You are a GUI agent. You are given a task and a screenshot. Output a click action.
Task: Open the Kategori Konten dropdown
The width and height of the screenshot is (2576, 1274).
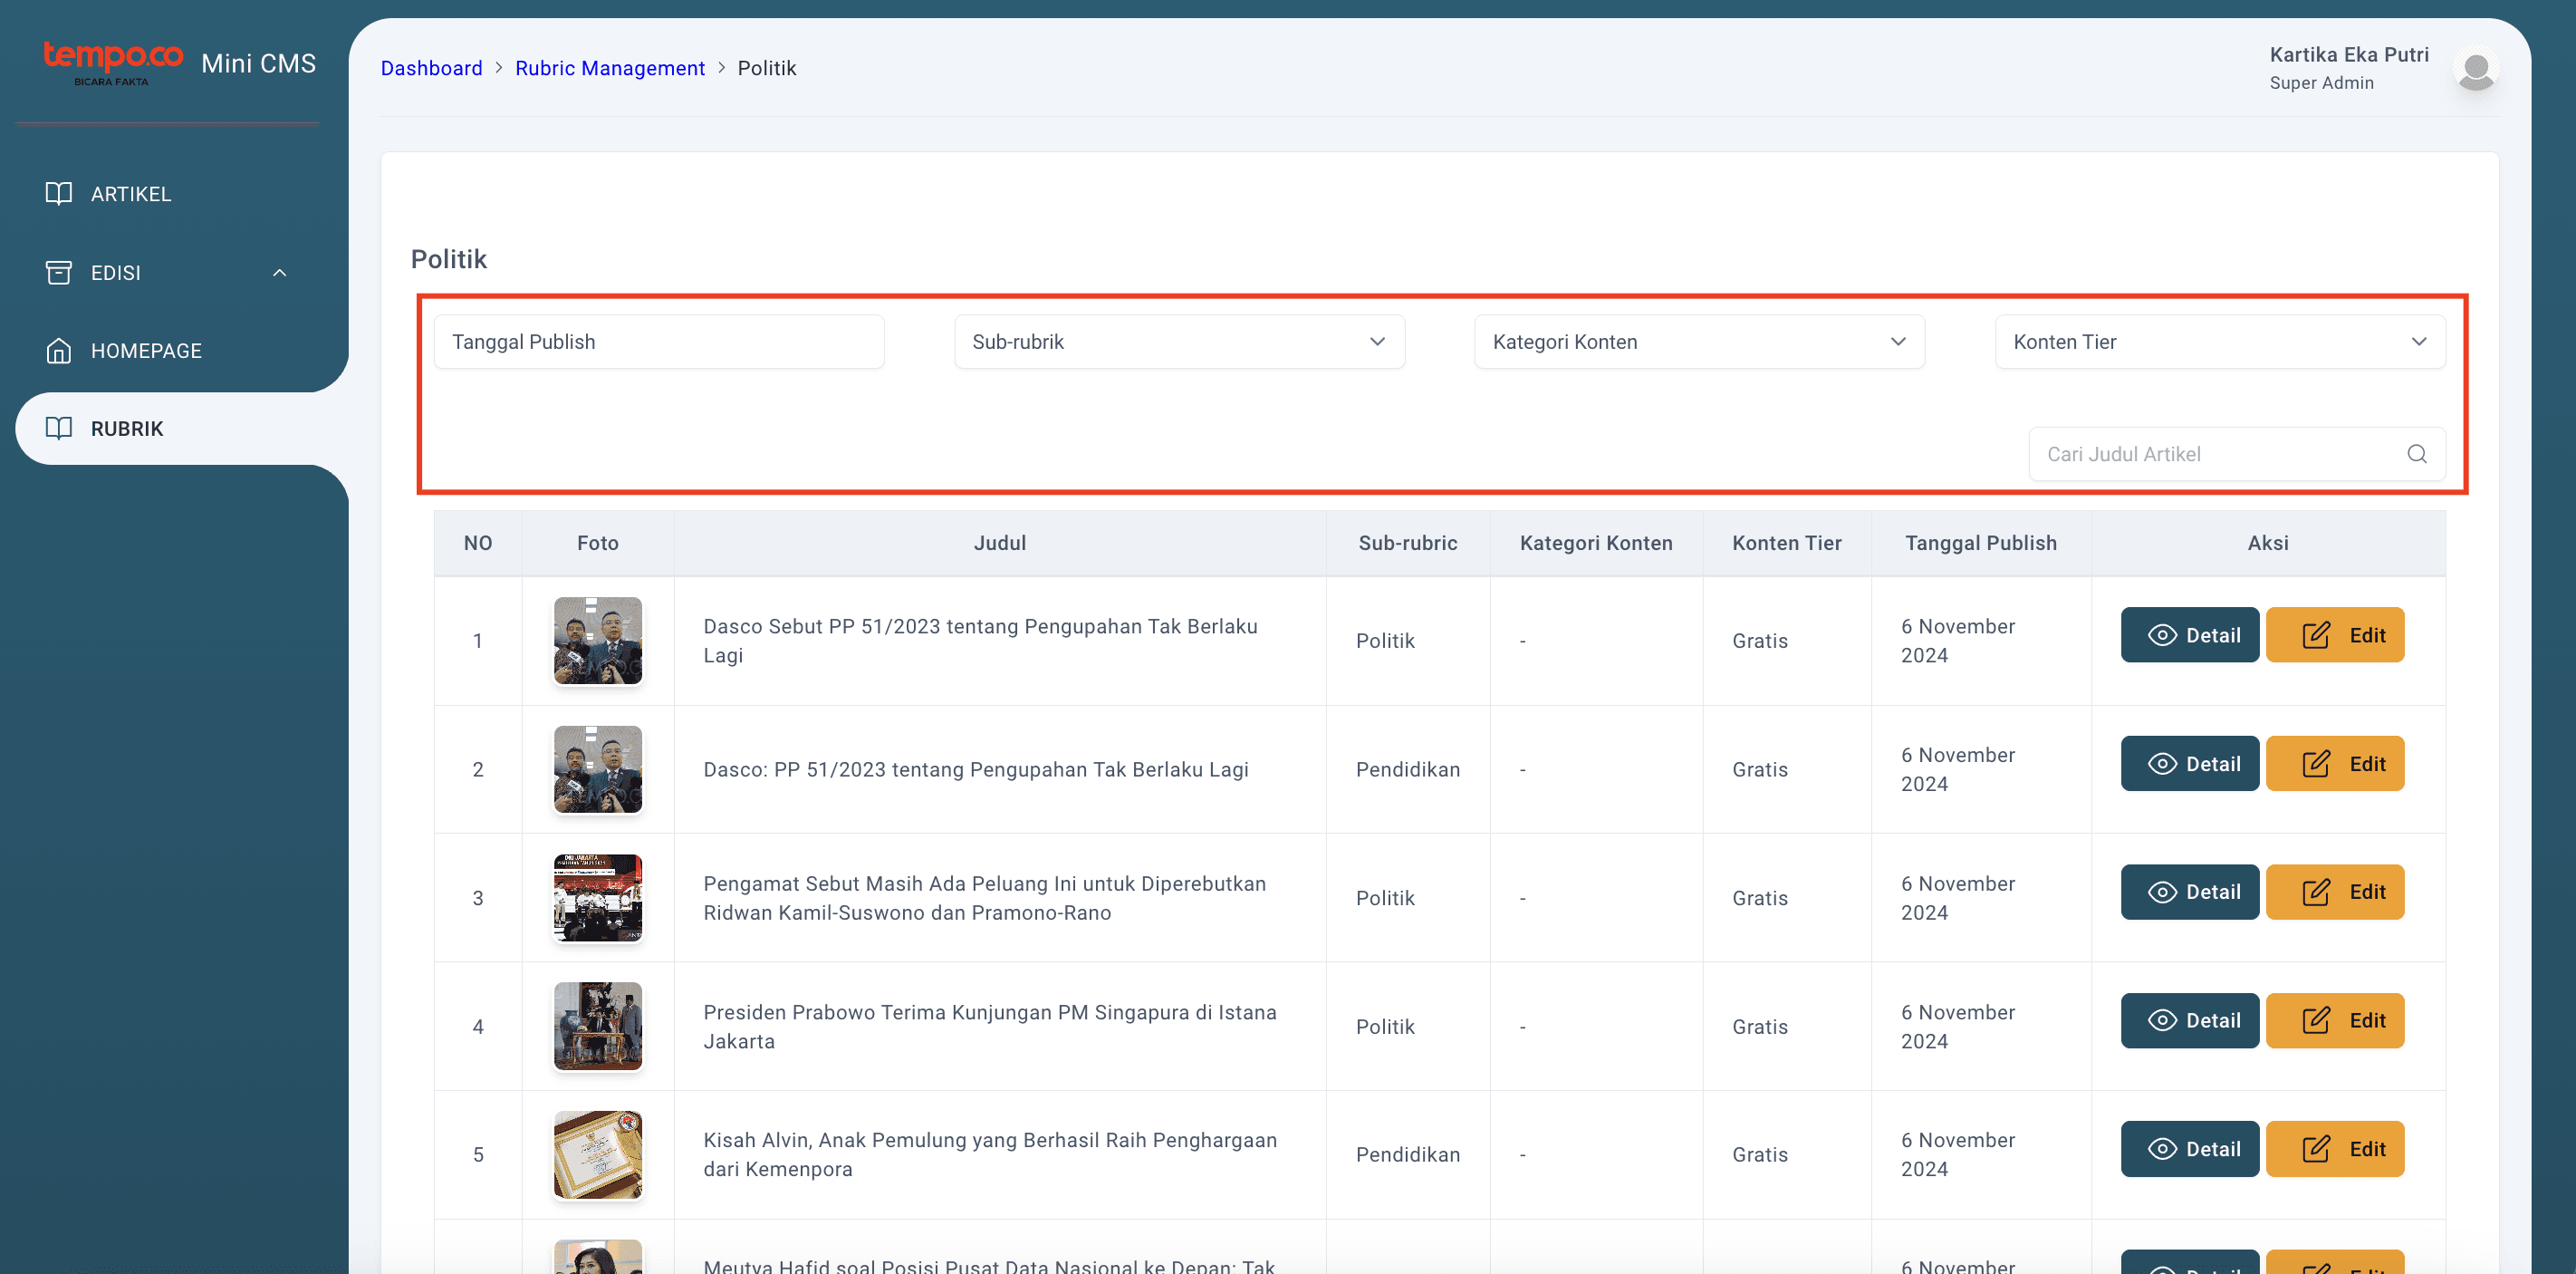tap(1699, 342)
